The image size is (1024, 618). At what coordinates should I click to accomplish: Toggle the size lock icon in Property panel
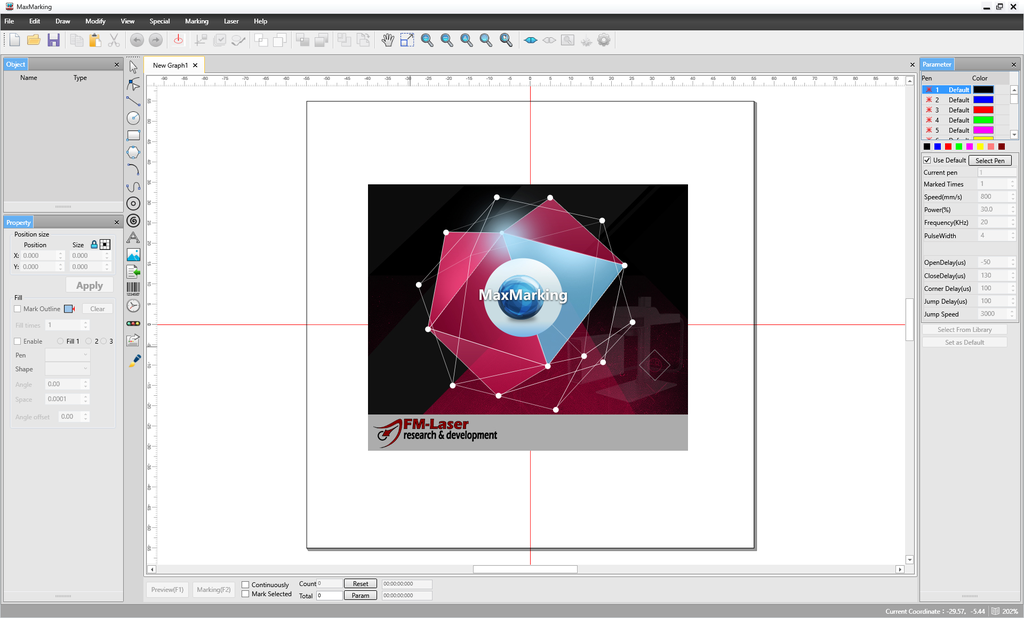[94, 244]
